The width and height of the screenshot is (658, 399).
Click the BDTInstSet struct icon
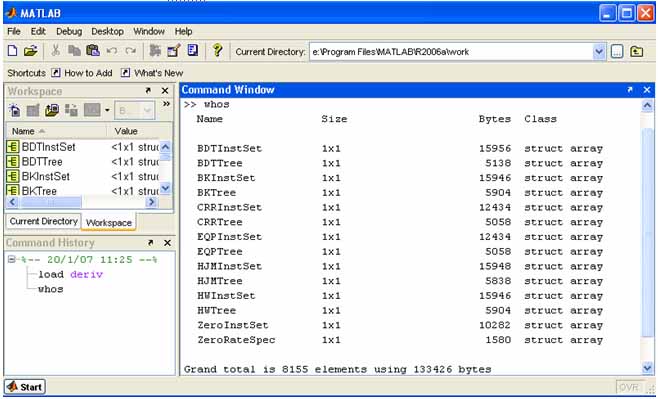(x=13, y=146)
